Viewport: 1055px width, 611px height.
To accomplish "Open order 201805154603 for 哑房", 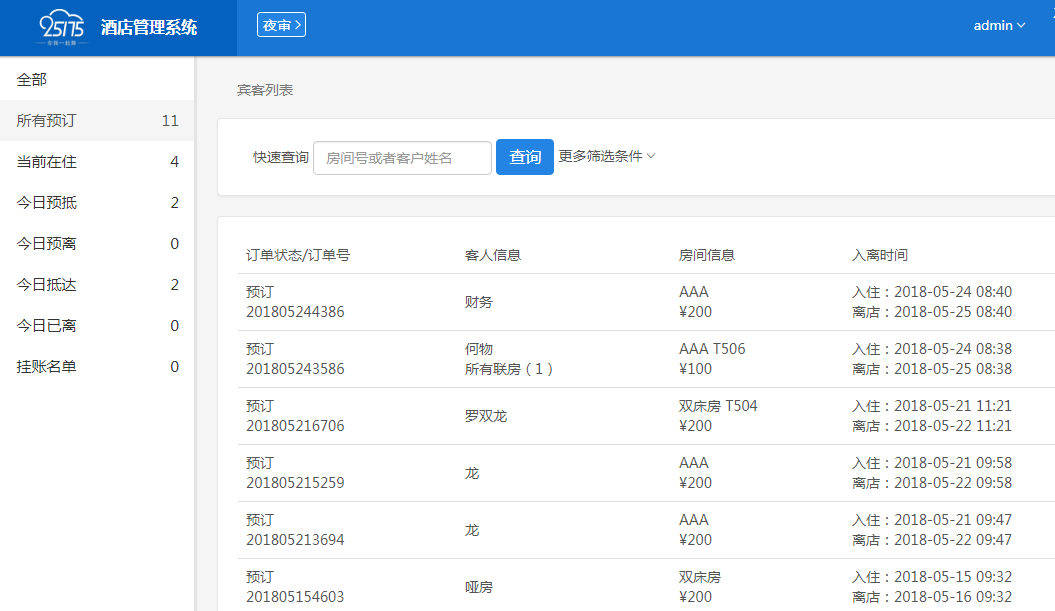I will point(295,597).
